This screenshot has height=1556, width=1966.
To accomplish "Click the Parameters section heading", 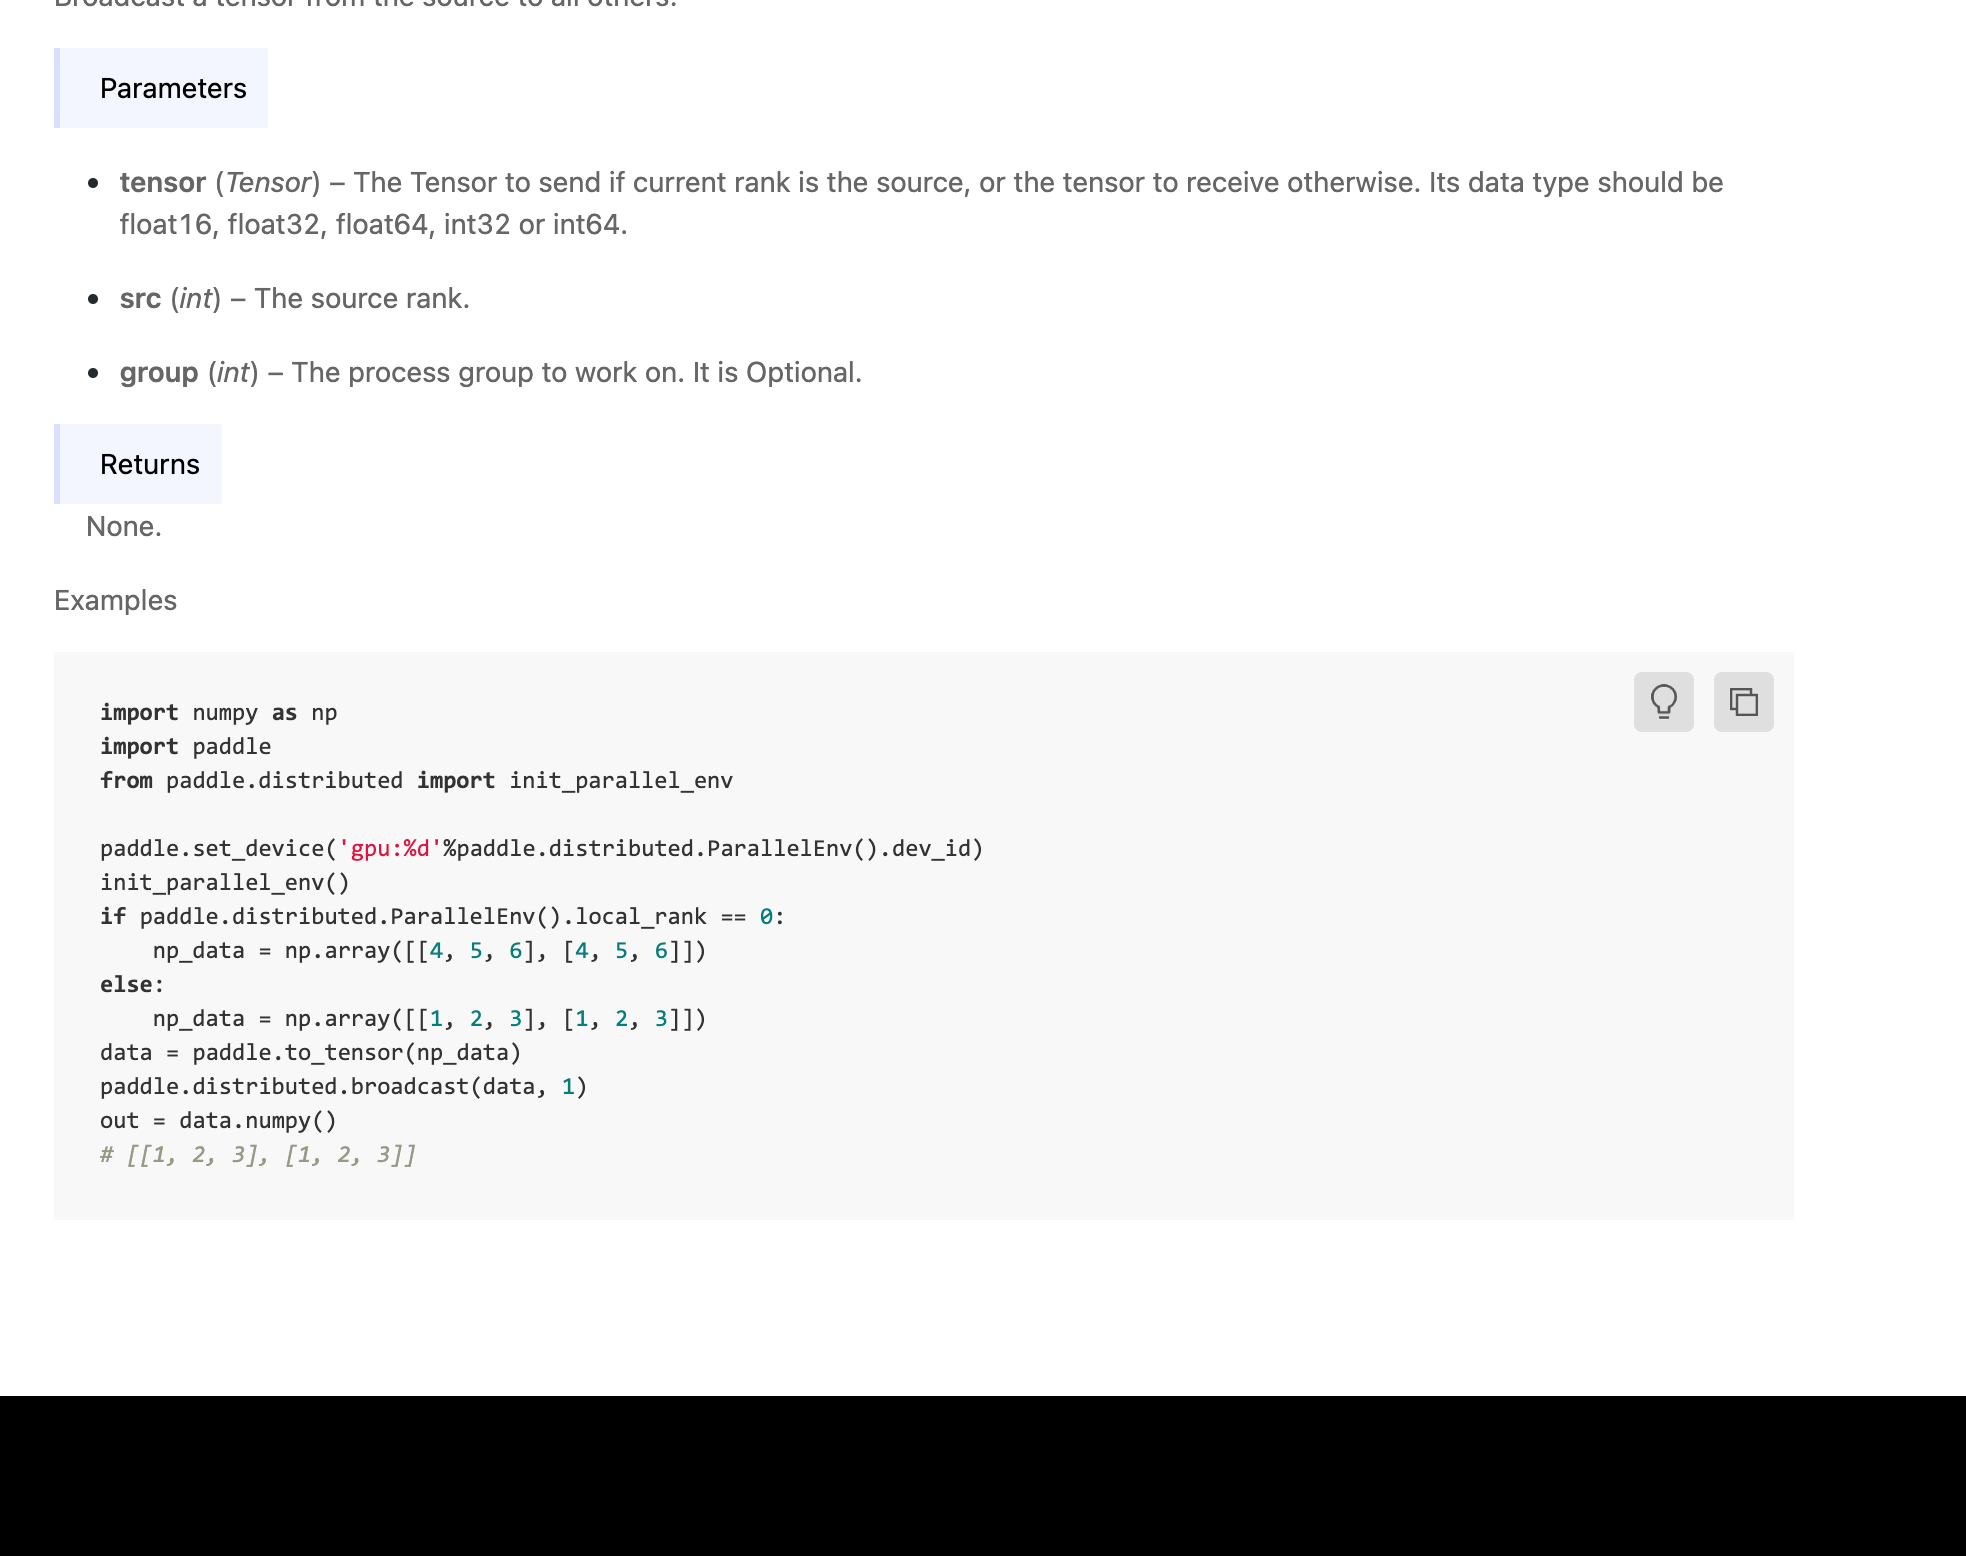I will pos(172,89).
